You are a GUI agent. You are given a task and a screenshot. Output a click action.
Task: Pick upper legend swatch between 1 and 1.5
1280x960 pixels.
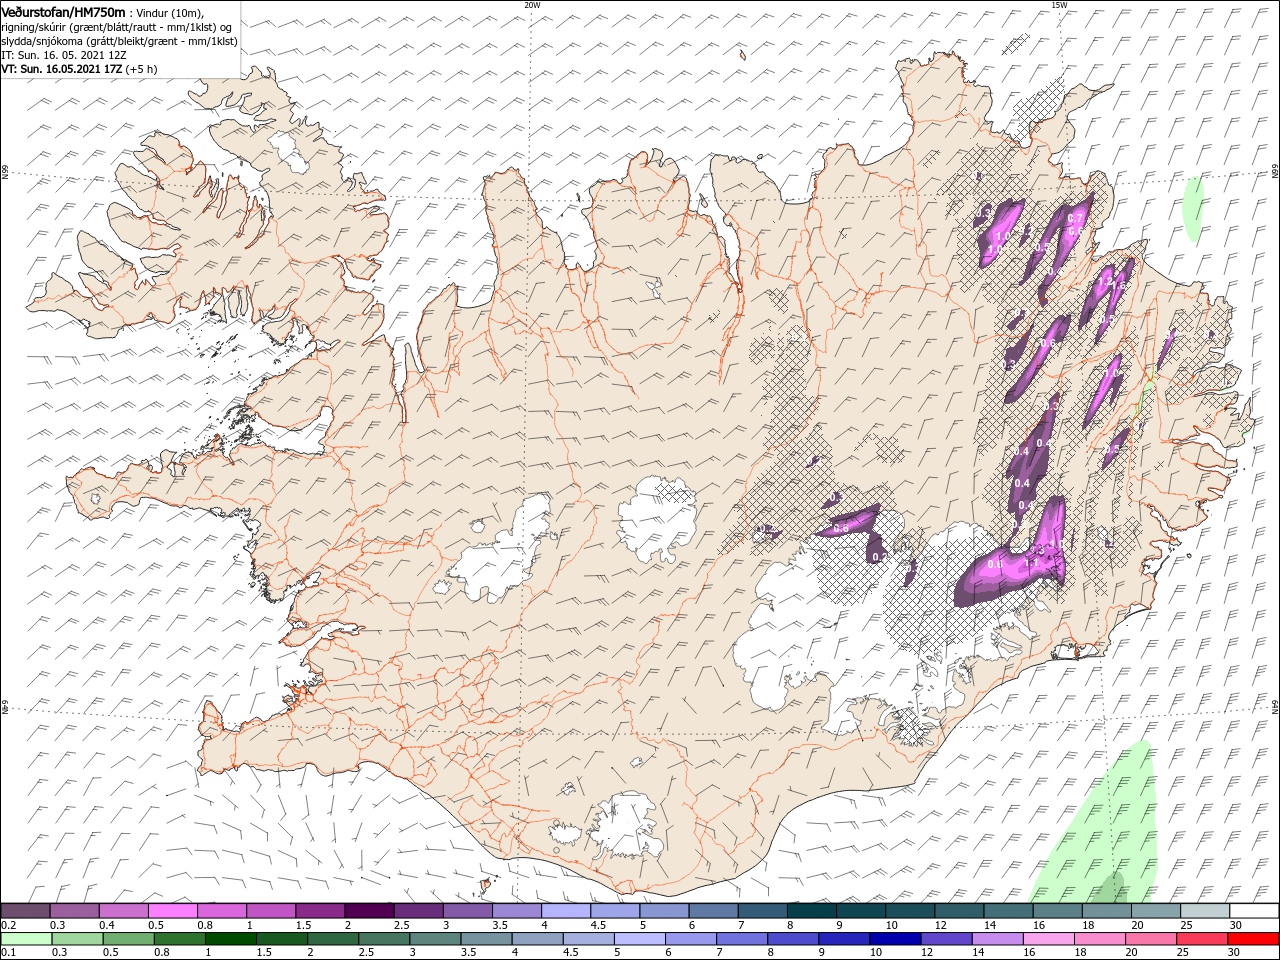click(271, 911)
